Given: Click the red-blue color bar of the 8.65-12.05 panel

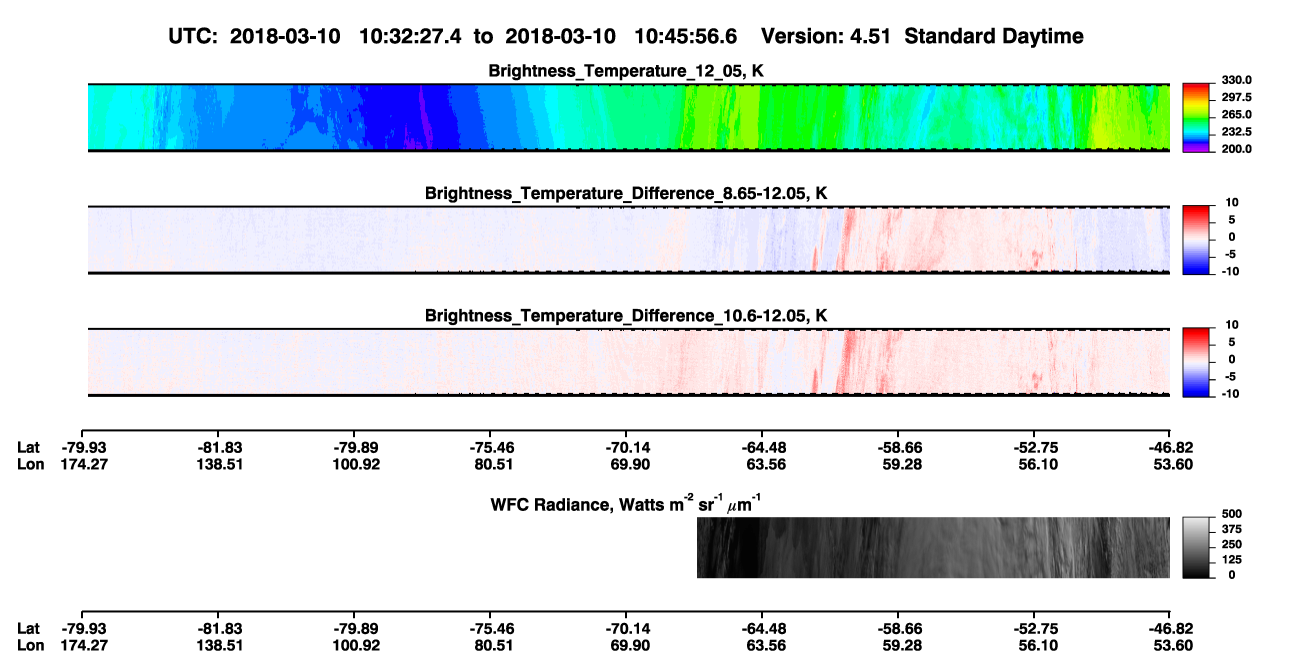Looking at the screenshot, I should [1195, 240].
